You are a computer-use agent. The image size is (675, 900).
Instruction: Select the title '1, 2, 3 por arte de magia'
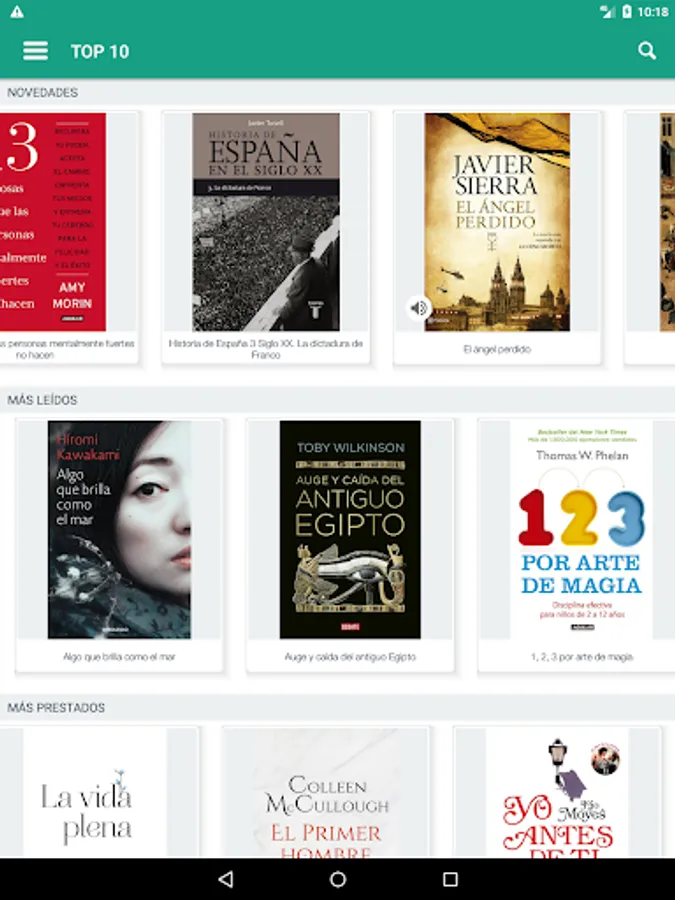click(581, 657)
